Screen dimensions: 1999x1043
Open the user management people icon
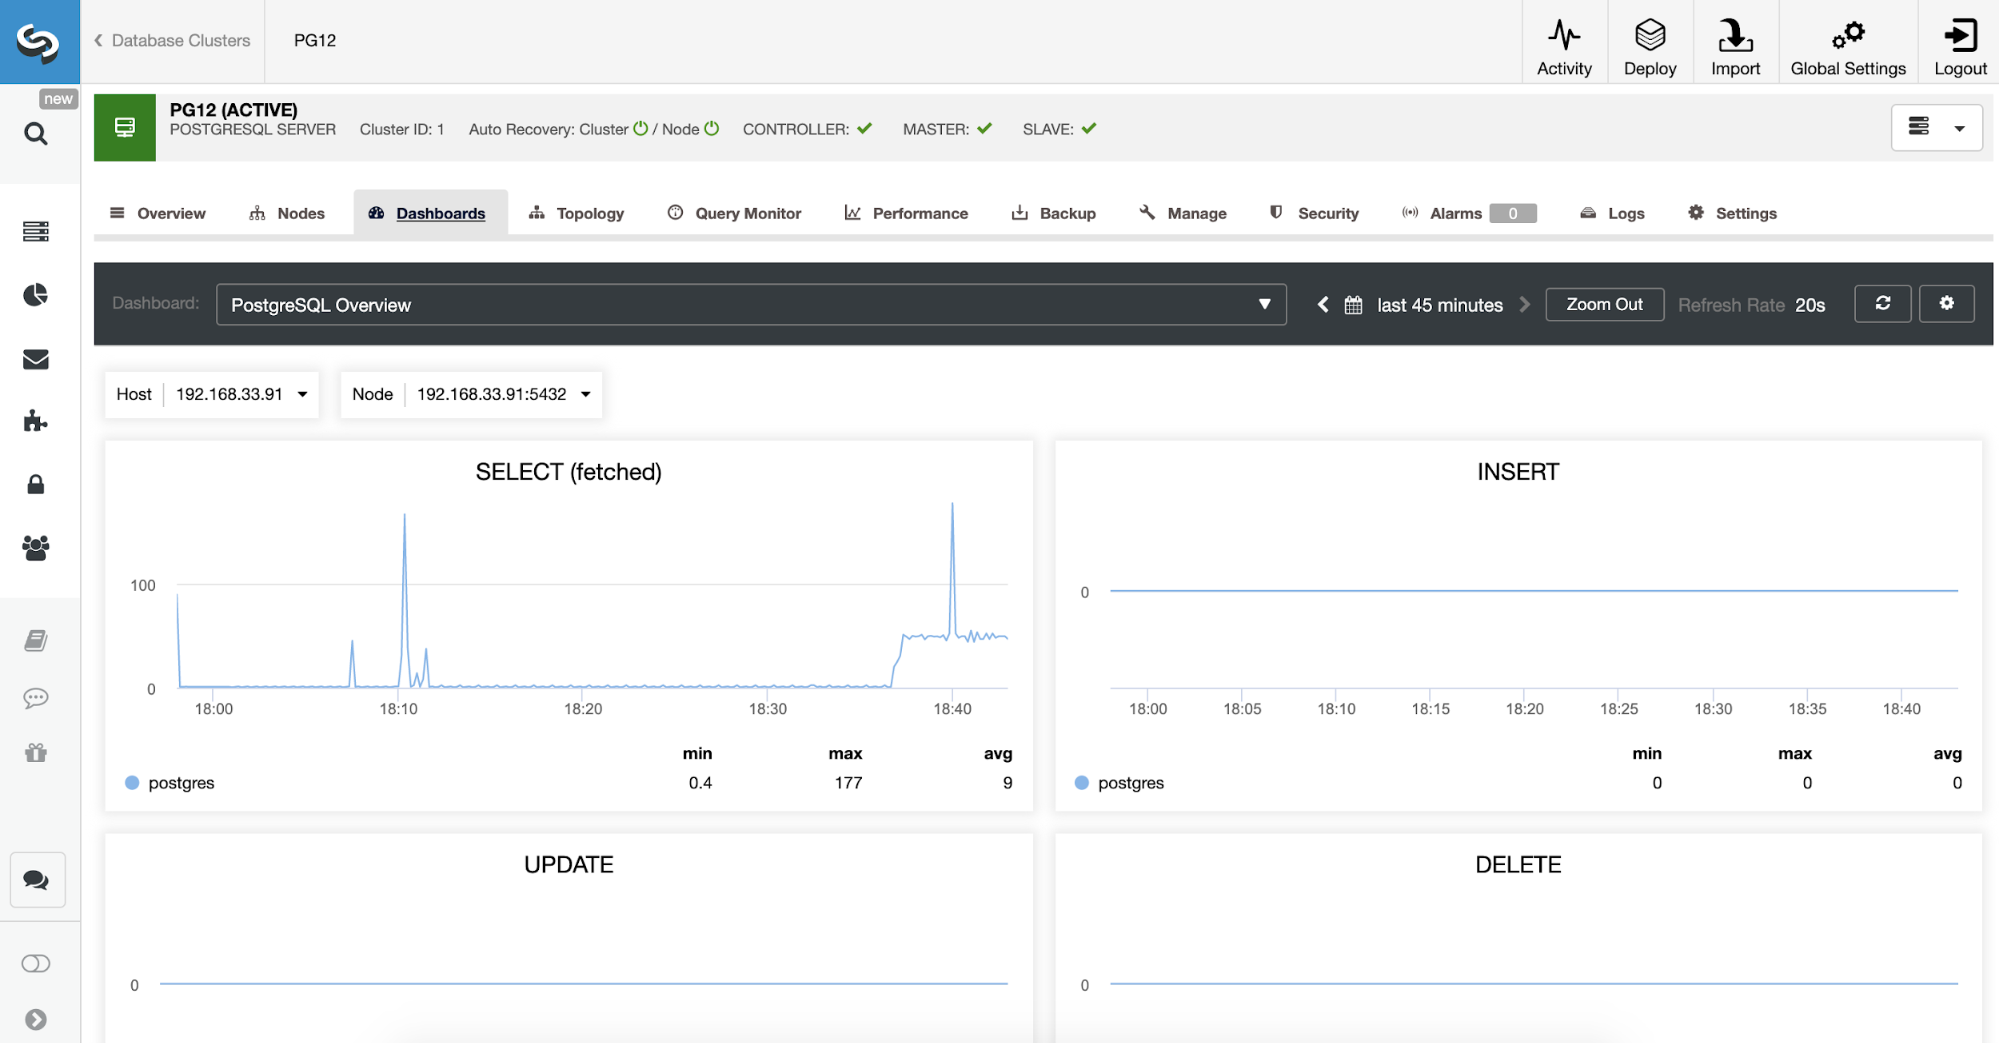tap(36, 547)
